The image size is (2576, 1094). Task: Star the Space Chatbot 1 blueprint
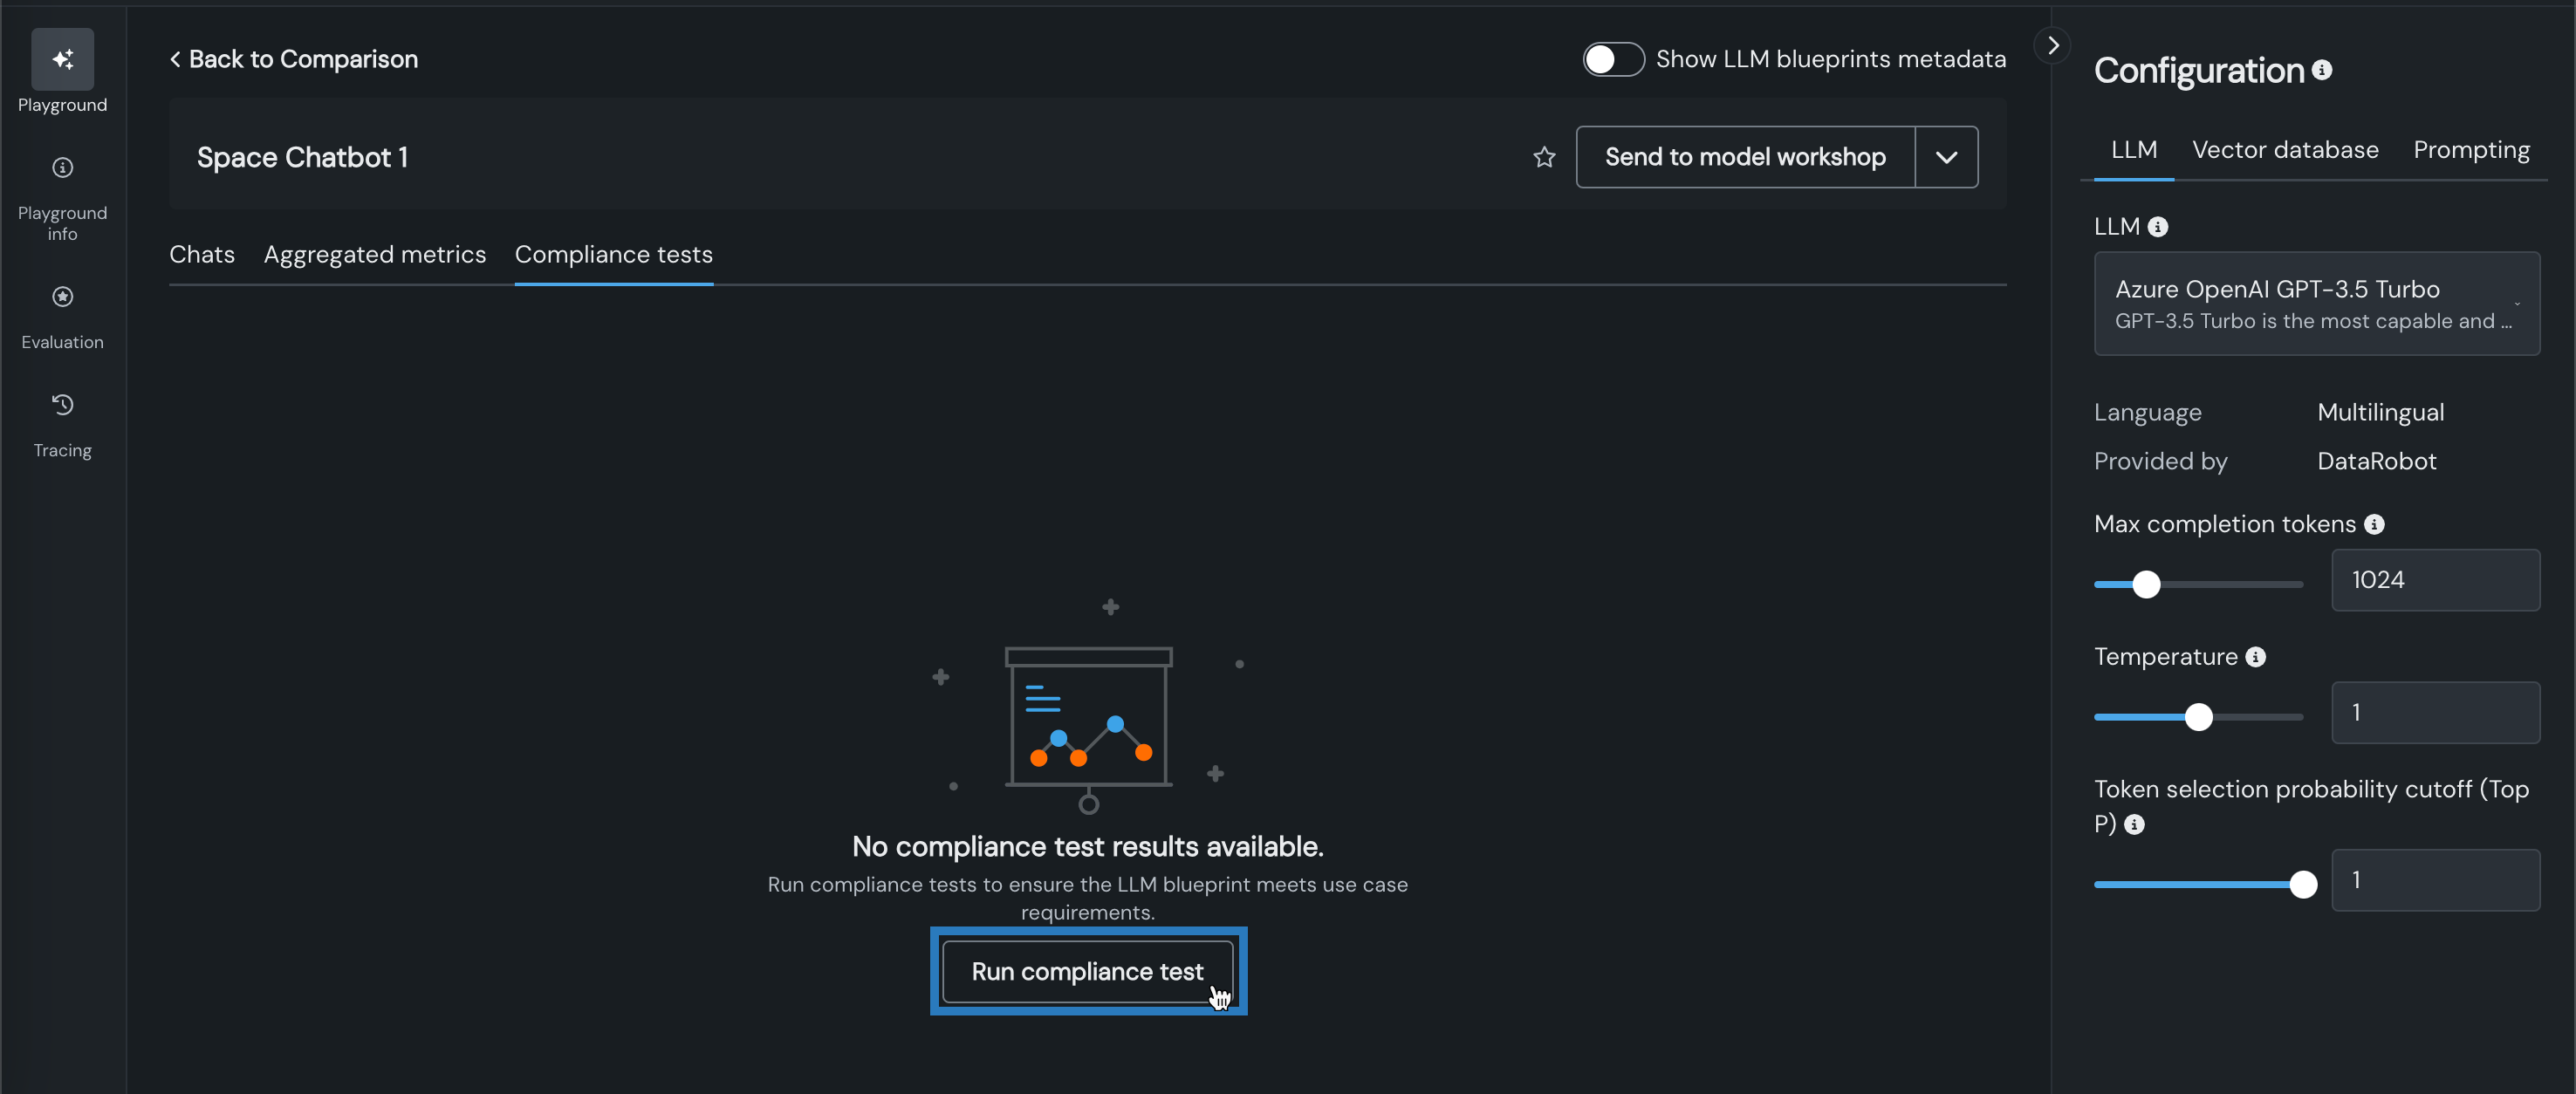point(1544,158)
